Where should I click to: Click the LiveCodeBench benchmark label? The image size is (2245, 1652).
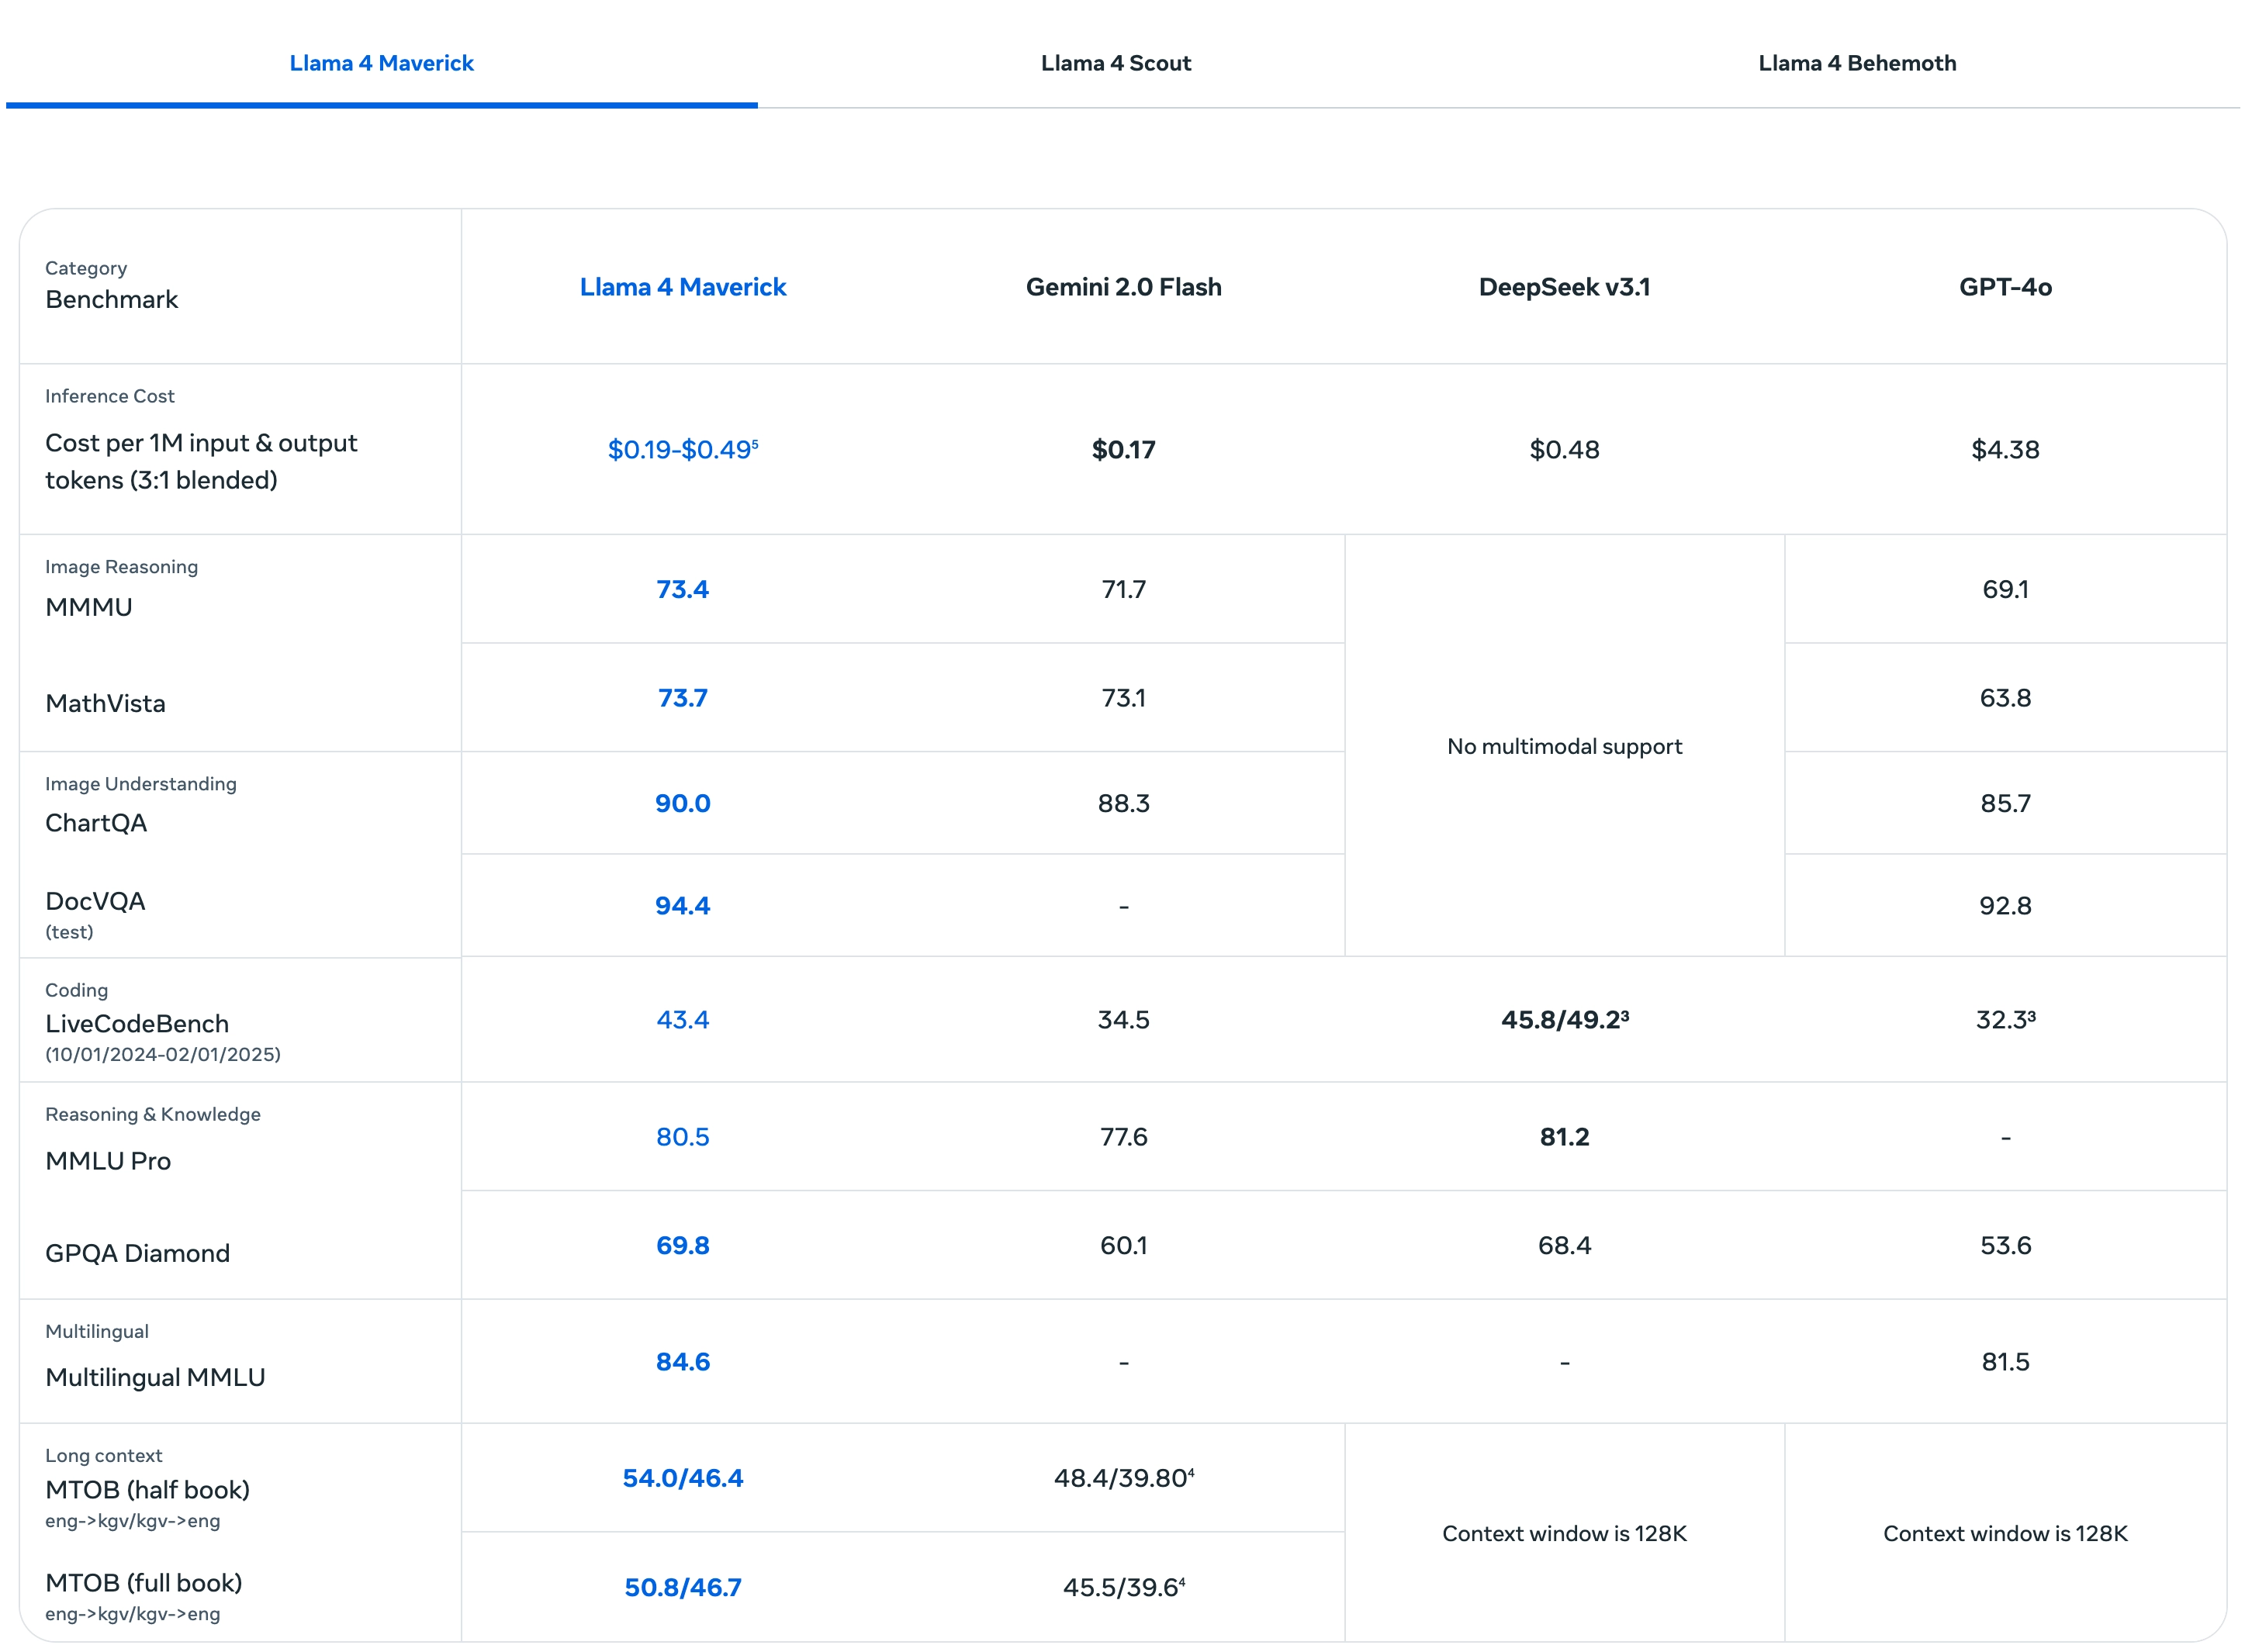[x=137, y=1023]
